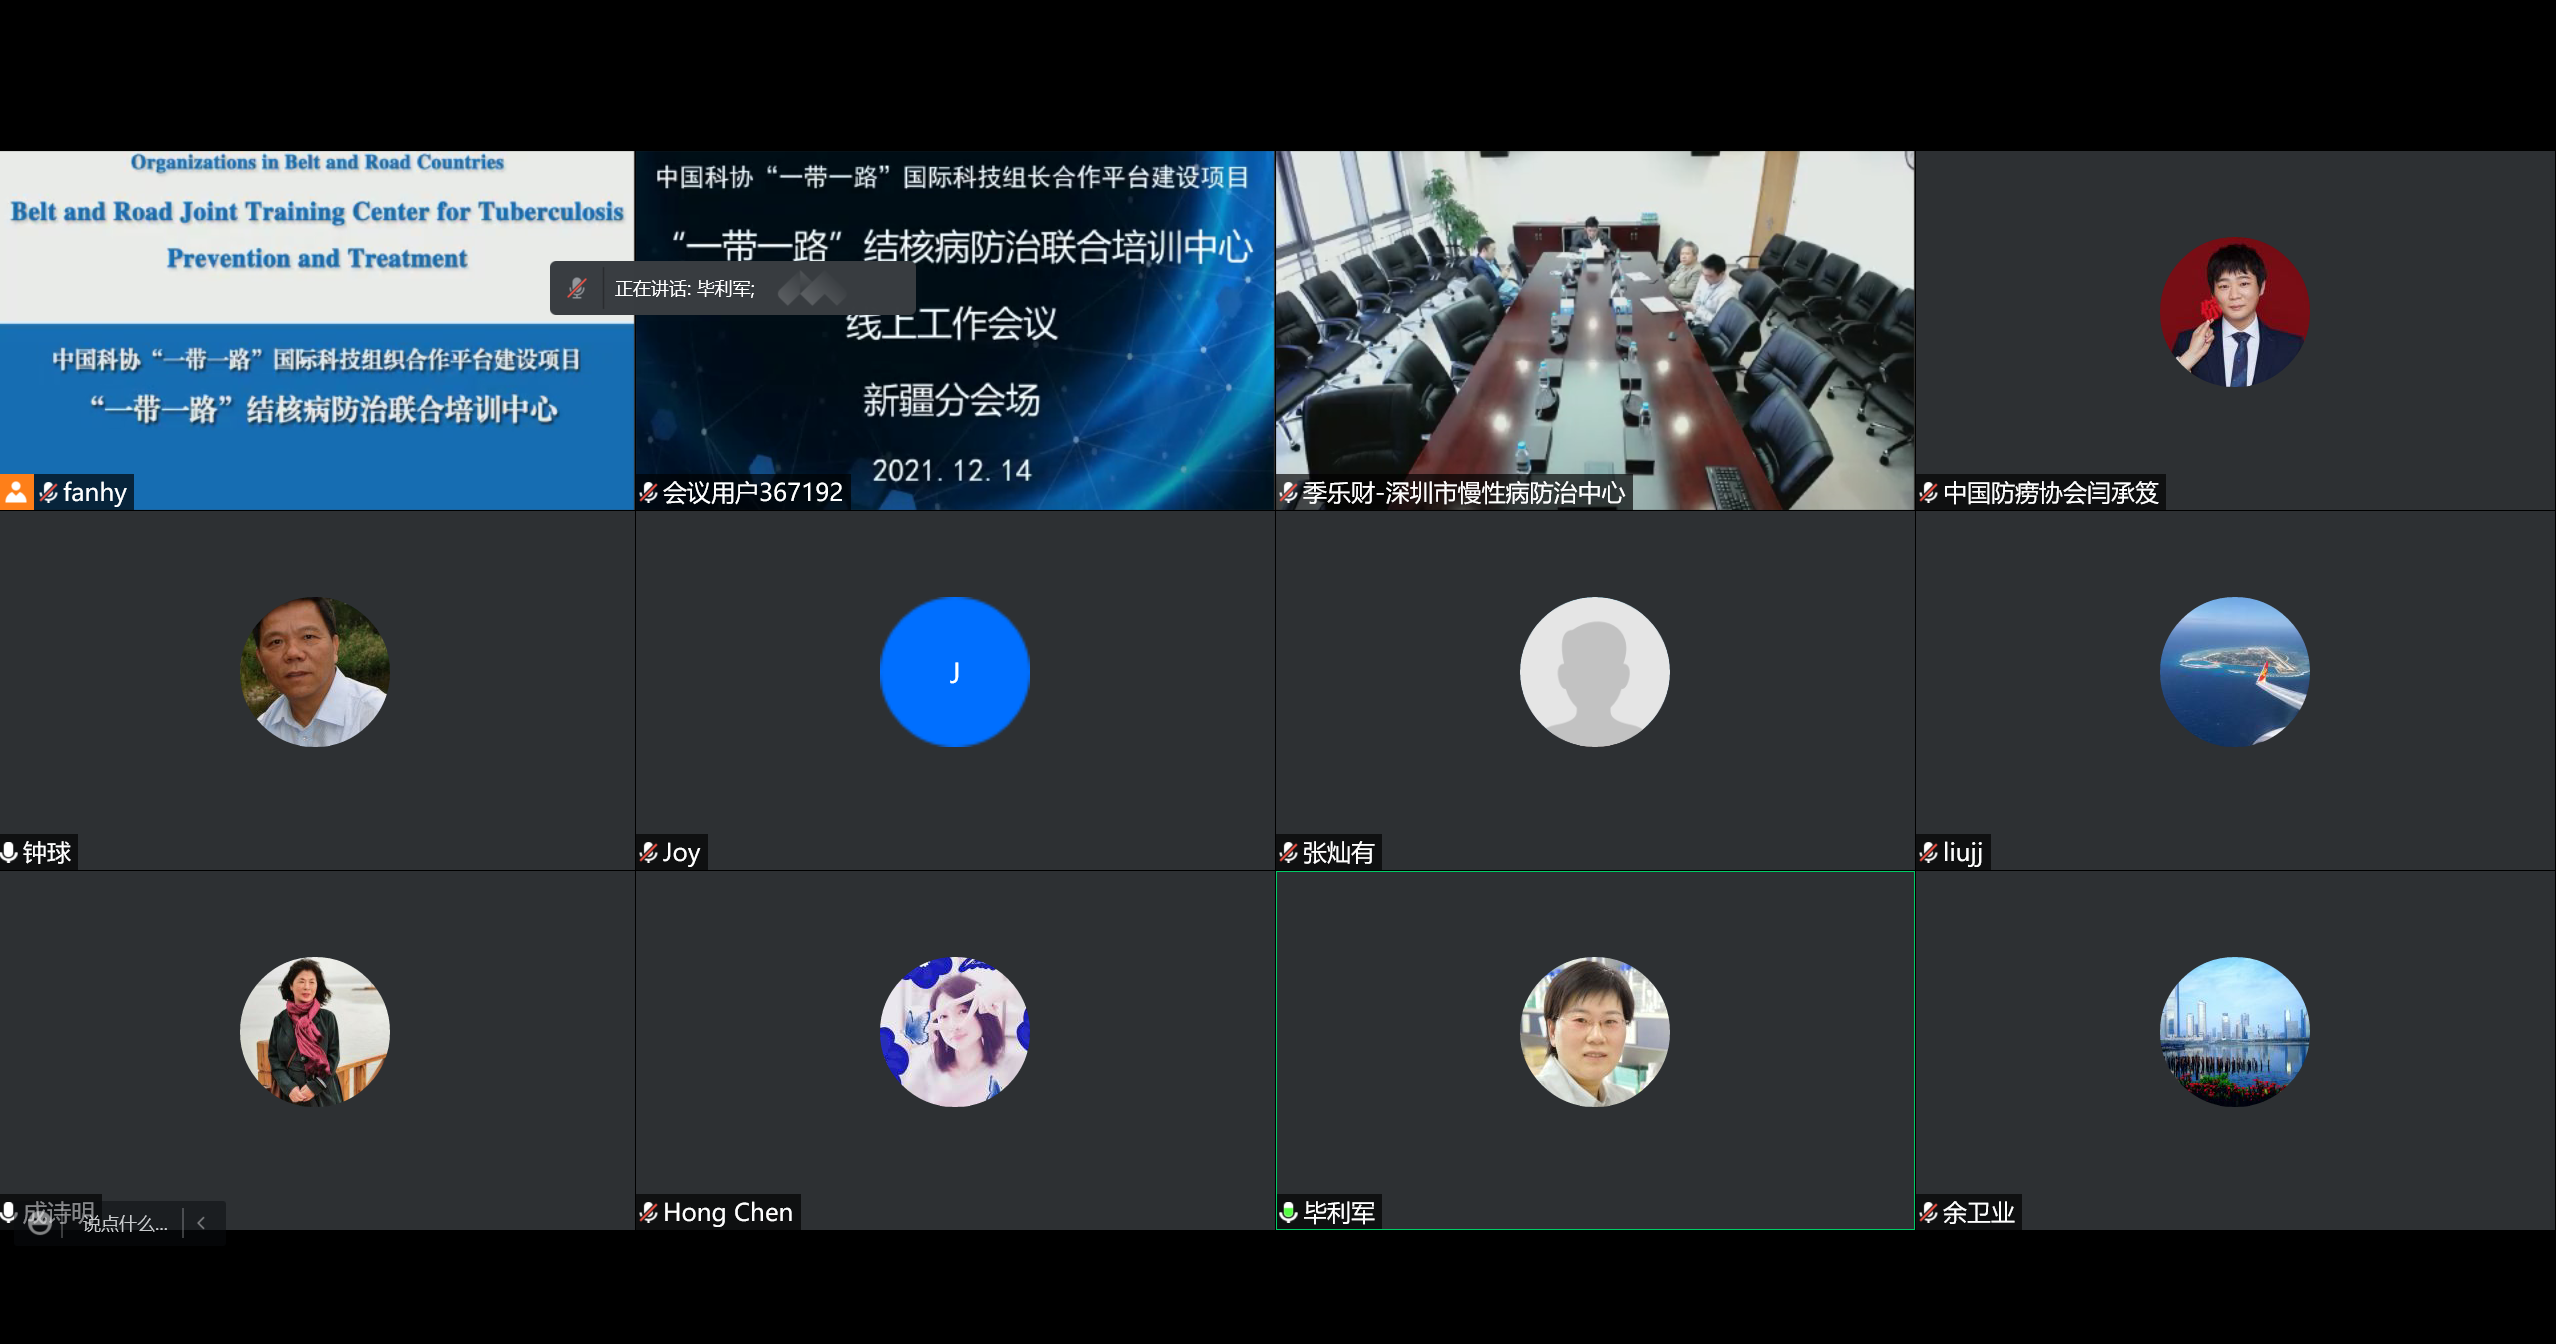
Task: Collapse the chat input bar with the chevron
Action: pyautogui.click(x=201, y=1223)
